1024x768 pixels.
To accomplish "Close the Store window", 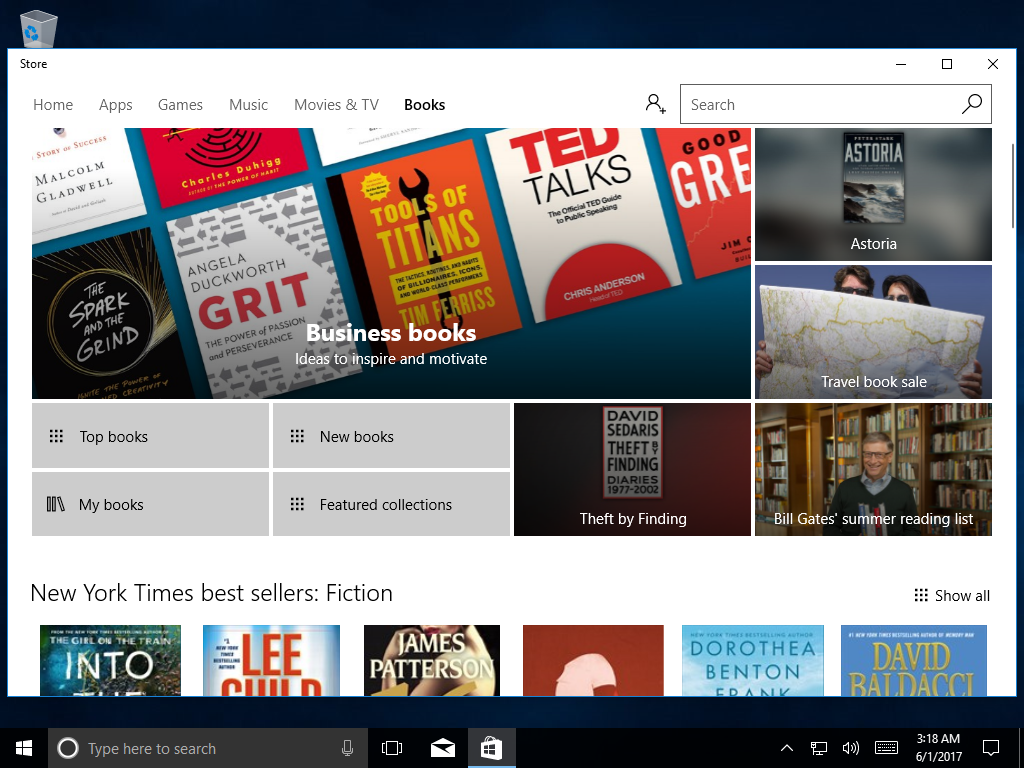I will [x=993, y=64].
